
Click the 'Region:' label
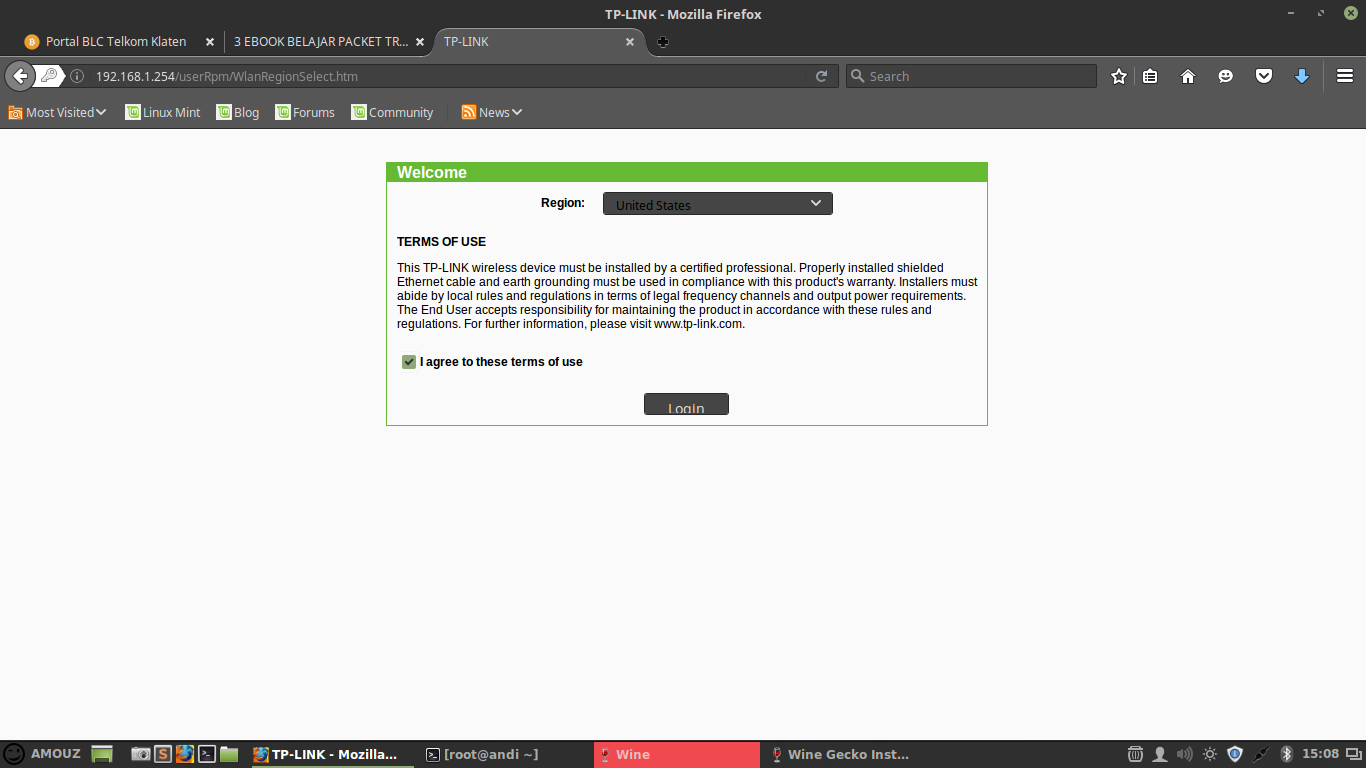[x=563, y=203]
